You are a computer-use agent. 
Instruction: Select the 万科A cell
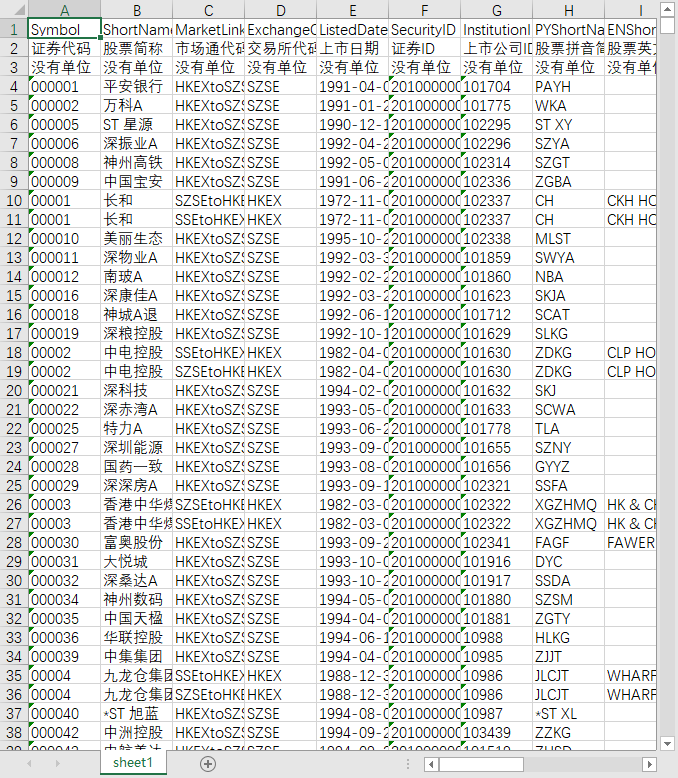coord(136,106)
